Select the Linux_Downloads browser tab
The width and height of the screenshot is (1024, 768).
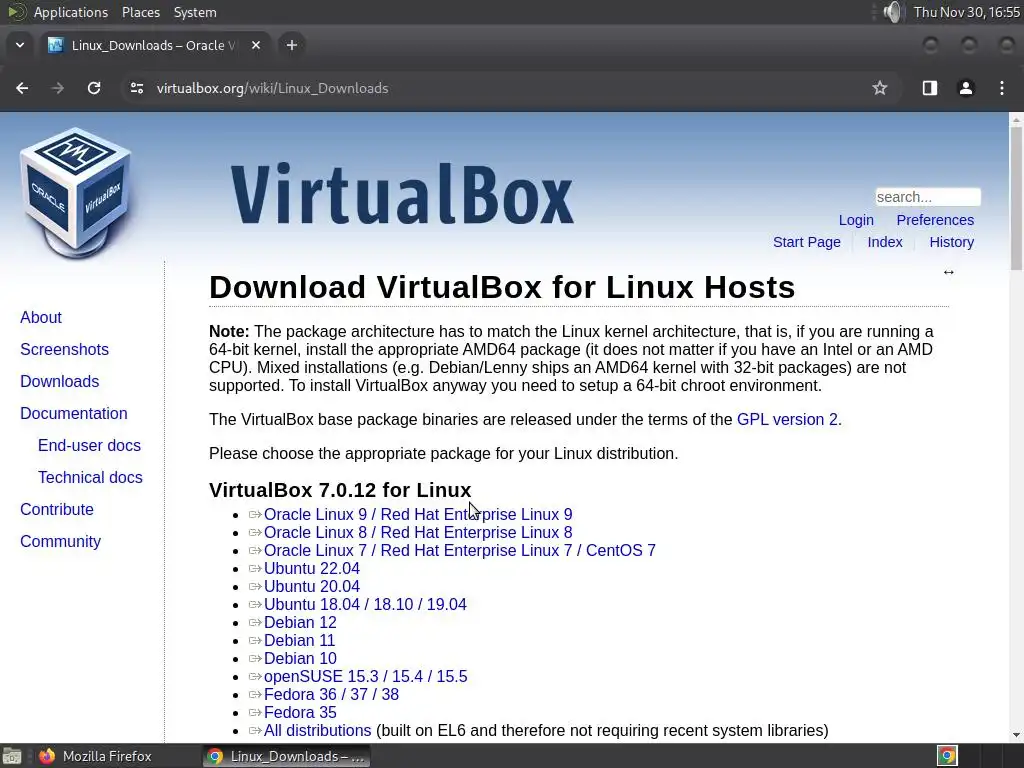[155, 45]
